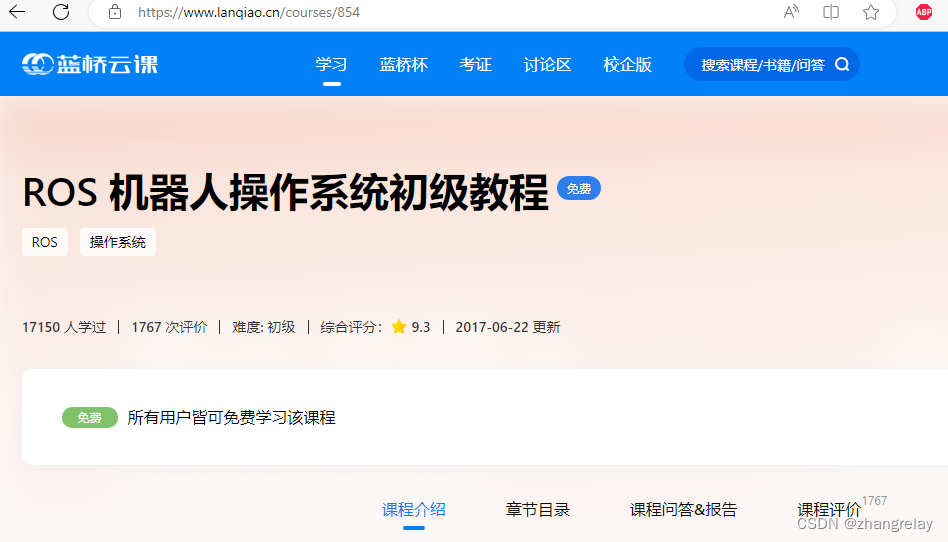
Task: Activate the read aloud icon
Action: (791, 11)
